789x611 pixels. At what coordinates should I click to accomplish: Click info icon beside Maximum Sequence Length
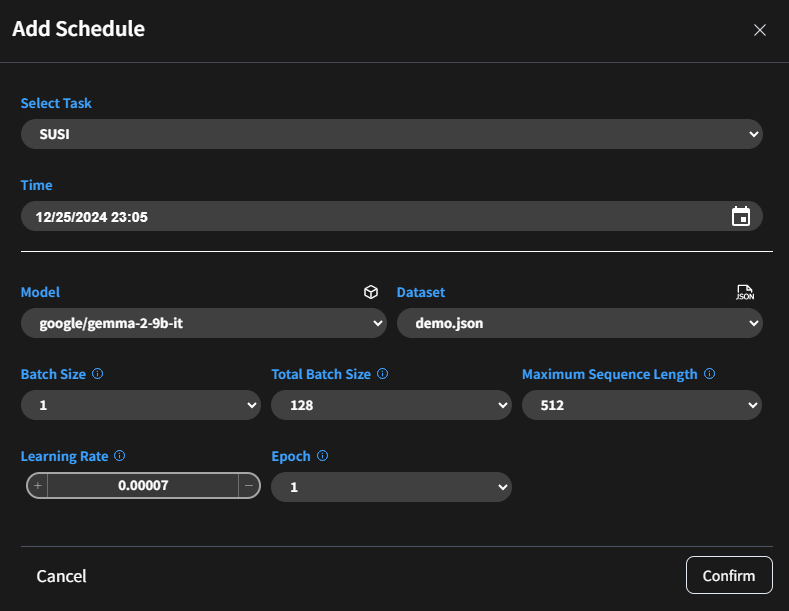pos(709,374)
